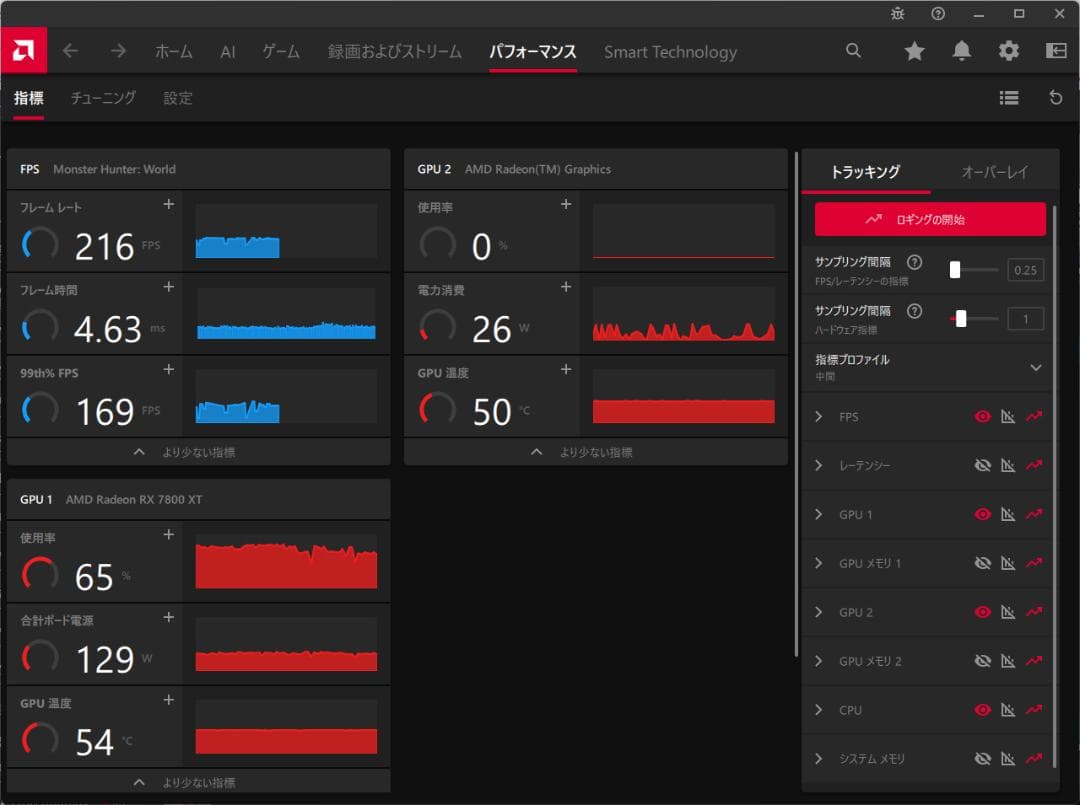Click logging trend icon in GPU 1 row

(x=1034, y=514)
